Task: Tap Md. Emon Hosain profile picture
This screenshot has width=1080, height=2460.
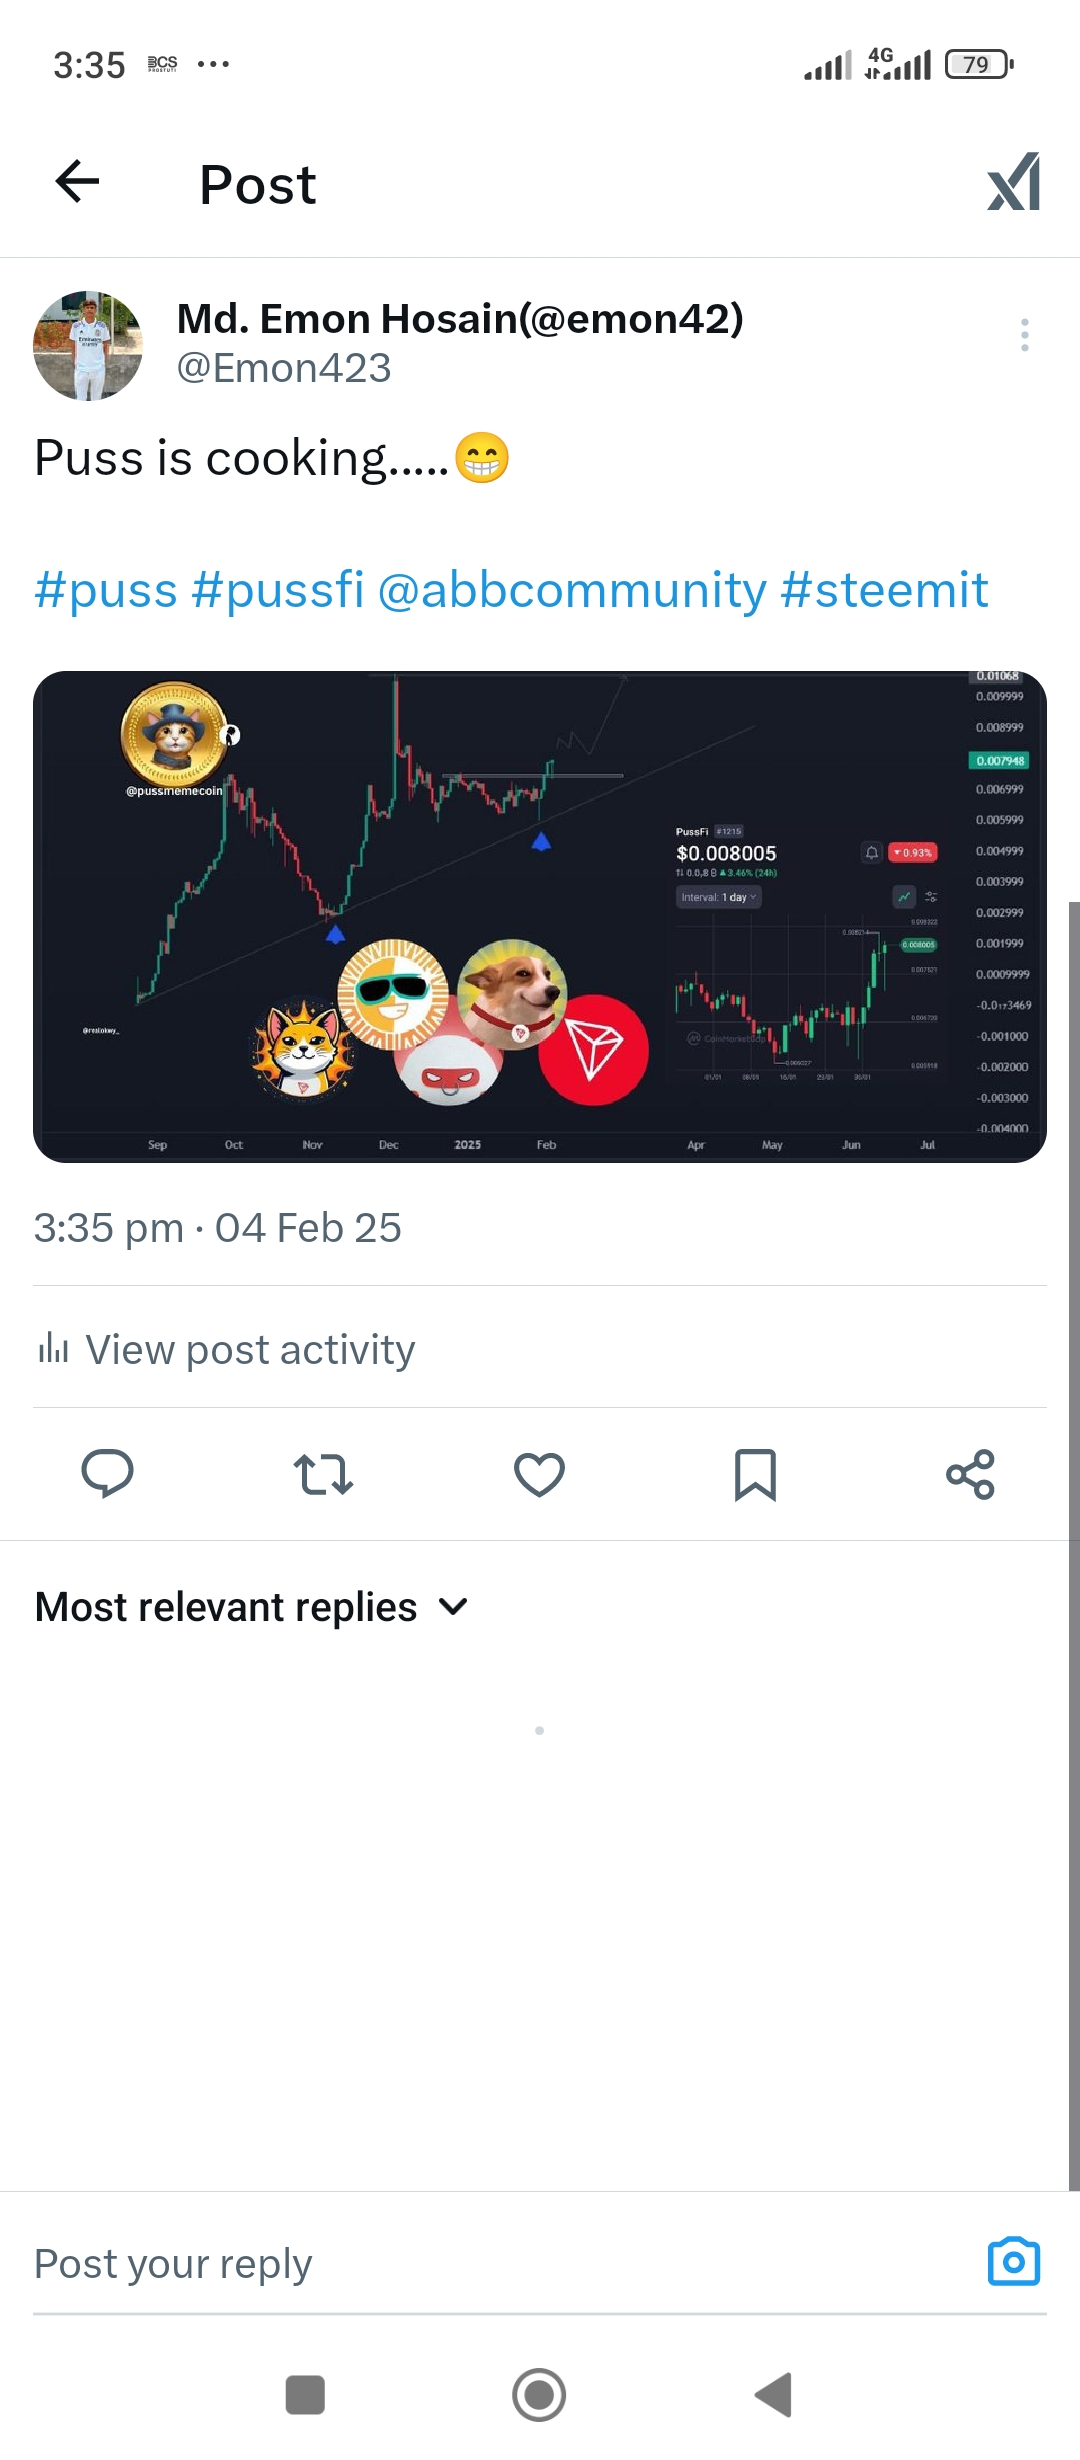Action: [88, 346]
